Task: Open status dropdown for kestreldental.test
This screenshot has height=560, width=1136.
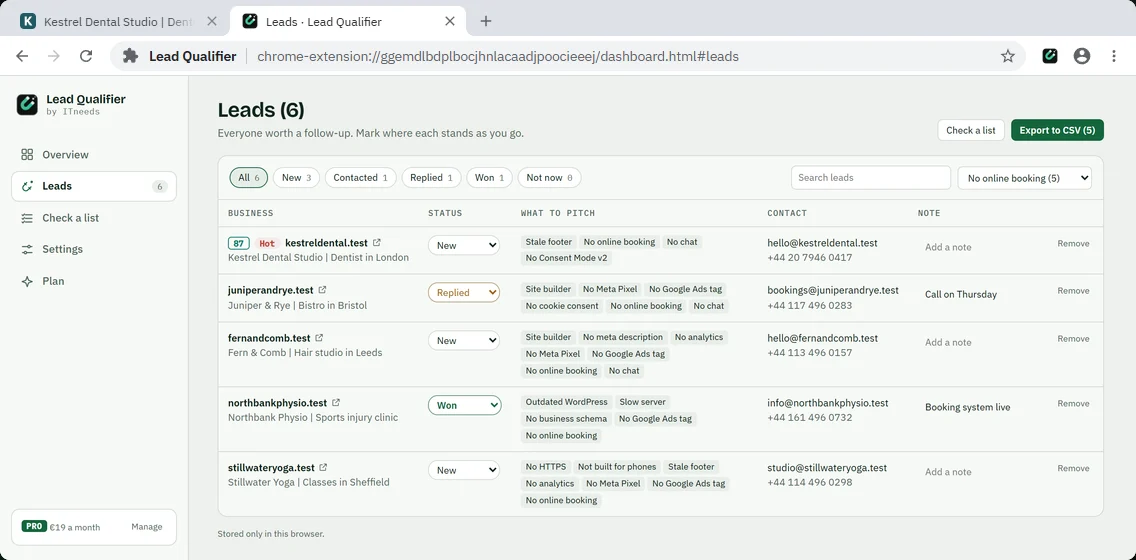Action: point(464,246)
